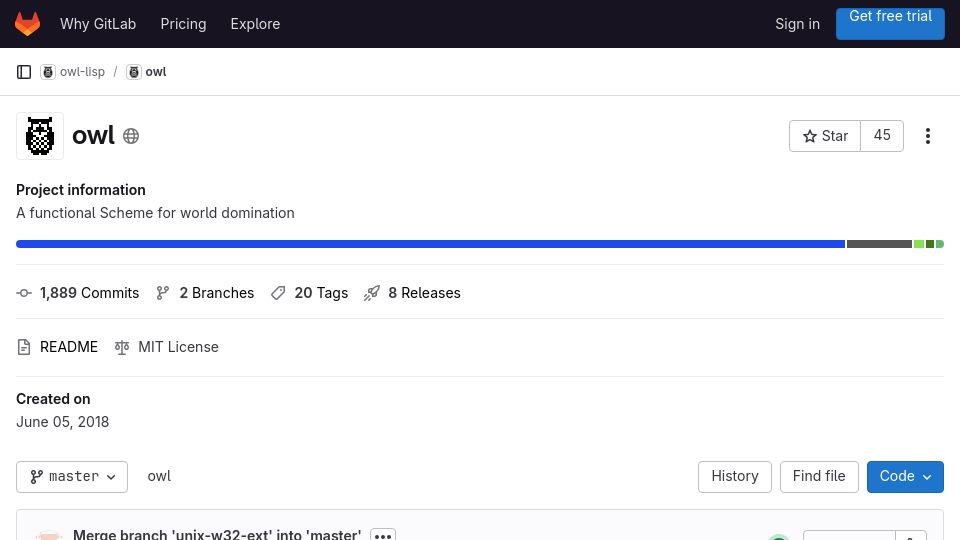Star the owl project
The image size is (960, 540).
(825, 136)
